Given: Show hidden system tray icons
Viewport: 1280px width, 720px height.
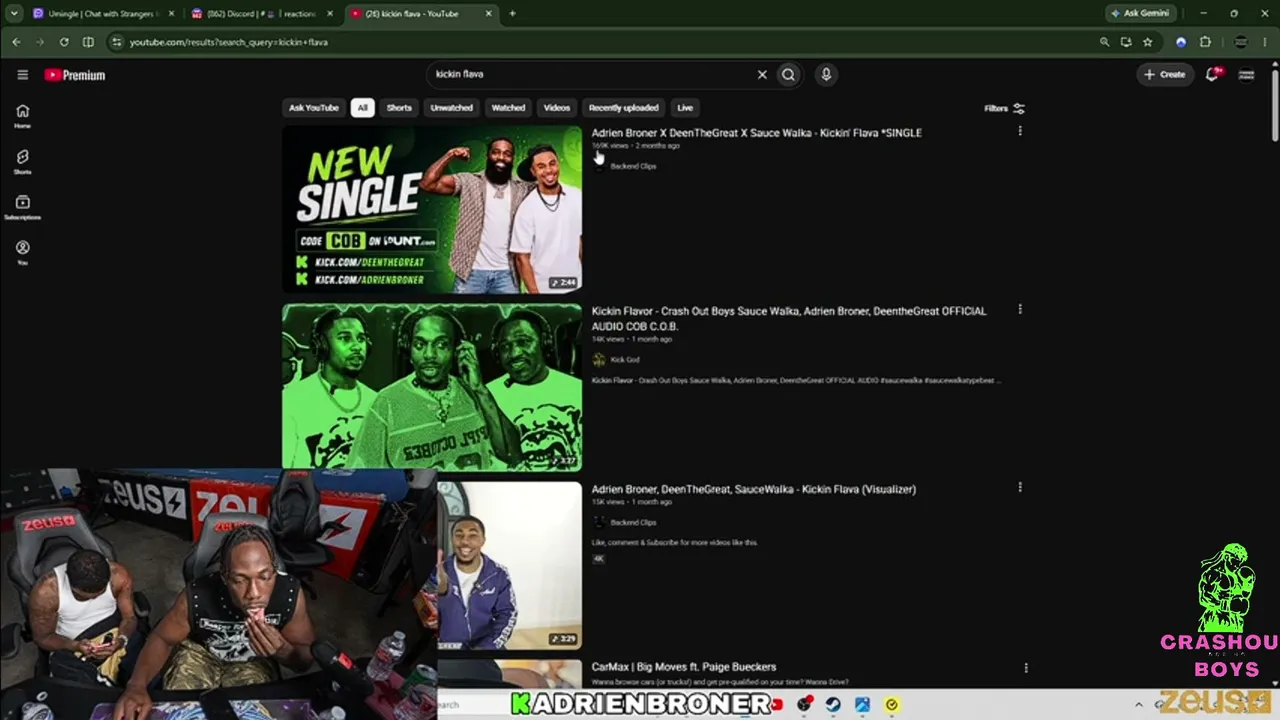Looking at the screenshot, I should click(1138, 705).
